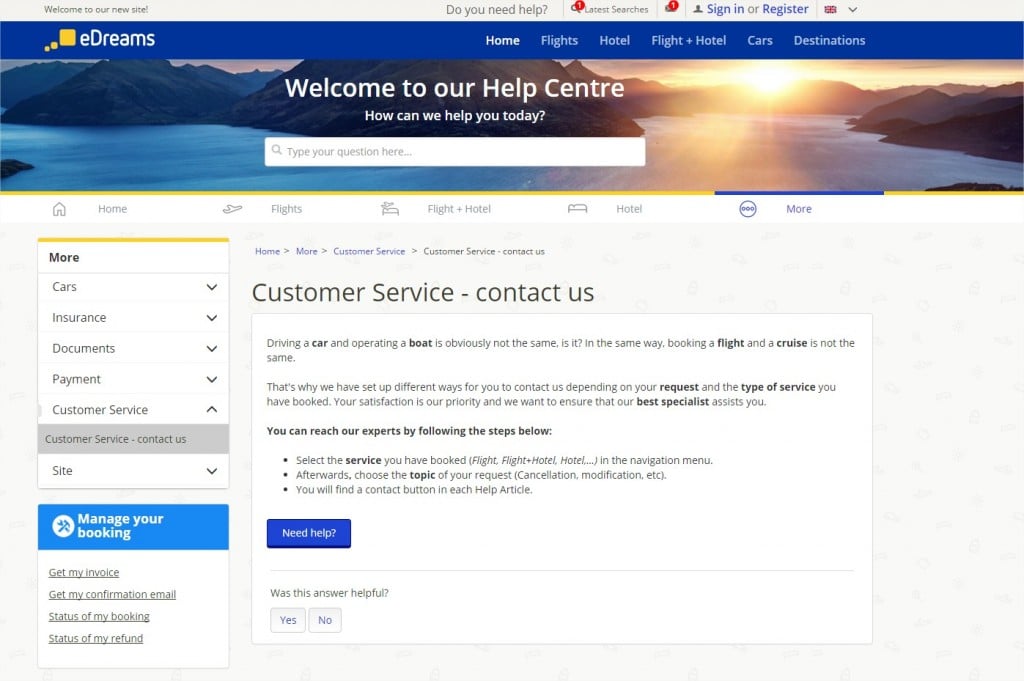Open the Destinations top menu item
The width and height of the screenshot is (1024, 681).
click(x=829, y=41)
